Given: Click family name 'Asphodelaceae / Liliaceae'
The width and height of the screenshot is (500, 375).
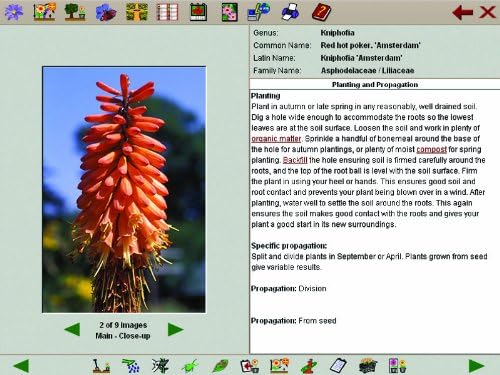Looking at the screenshot, I should [x=367, y=71].
